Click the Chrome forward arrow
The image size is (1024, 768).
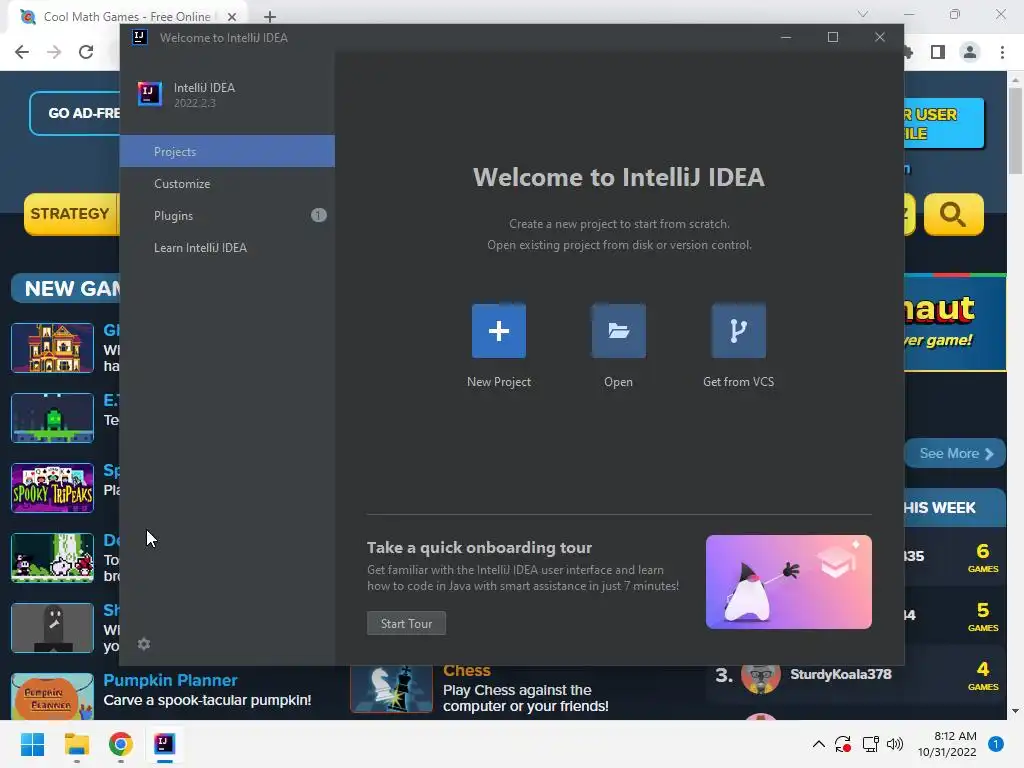click(54, 52)
